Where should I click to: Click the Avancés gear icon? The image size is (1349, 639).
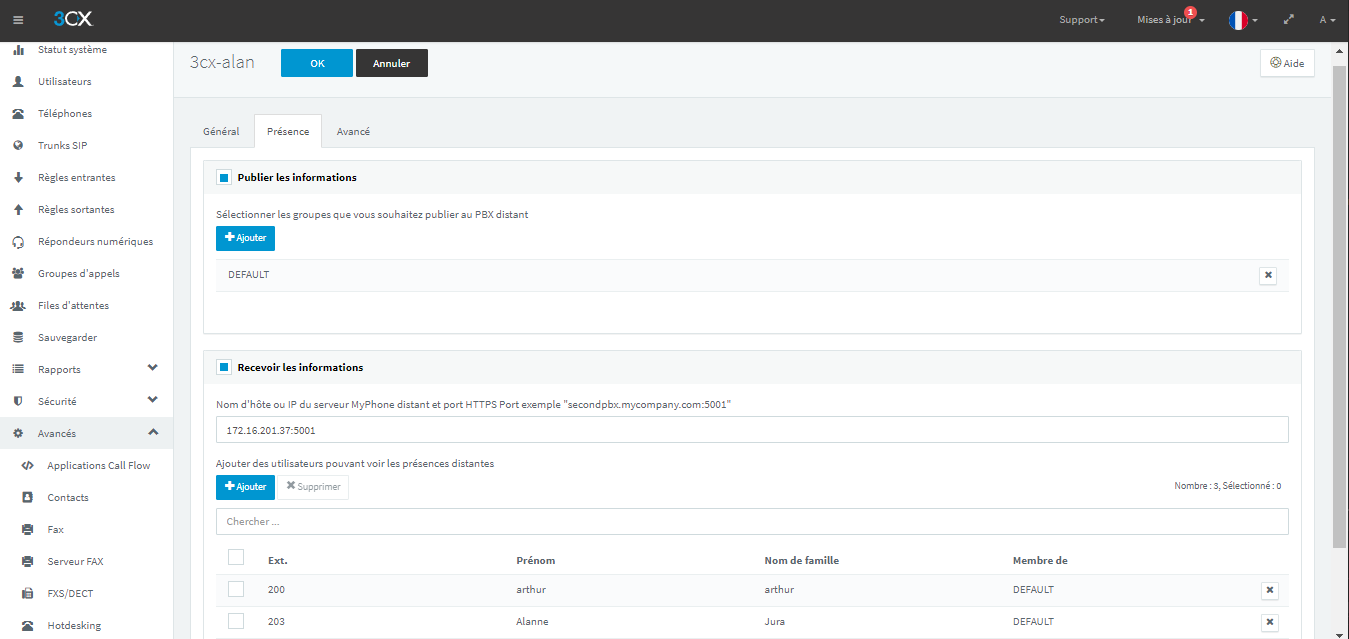(18, 434)
